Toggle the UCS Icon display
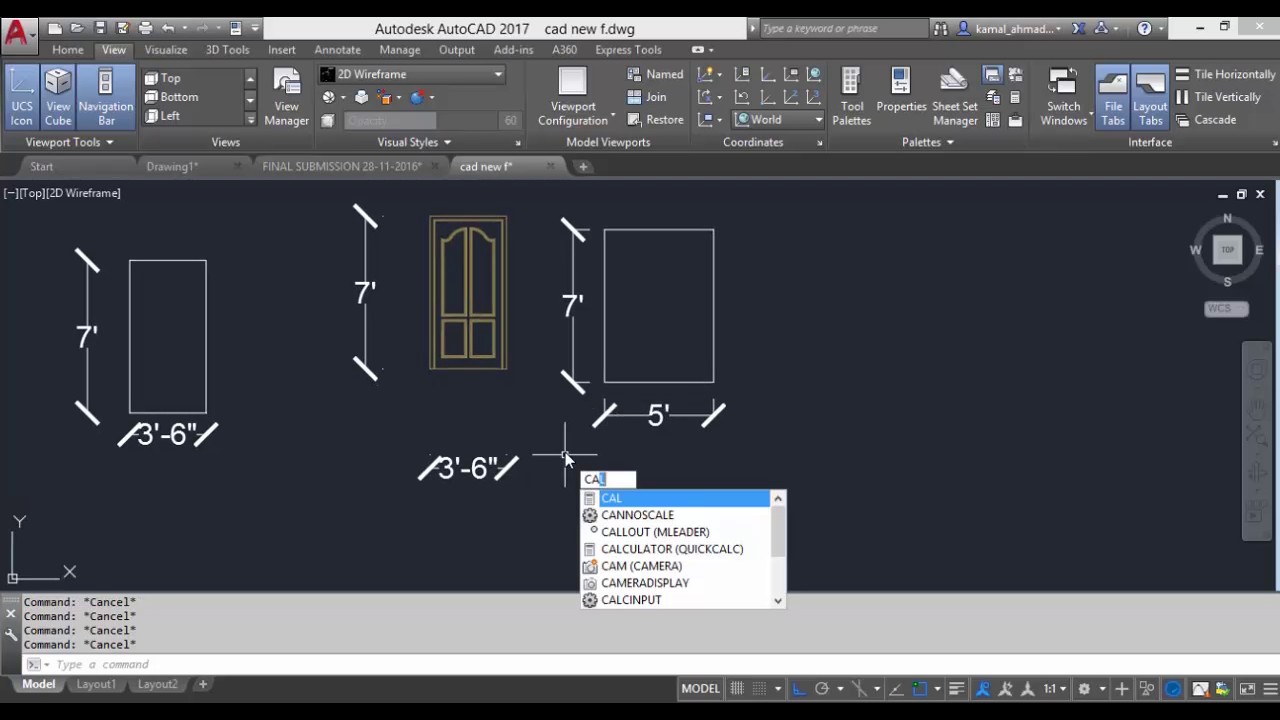This screenshot has height=720, width=1280. click(21, 98)
